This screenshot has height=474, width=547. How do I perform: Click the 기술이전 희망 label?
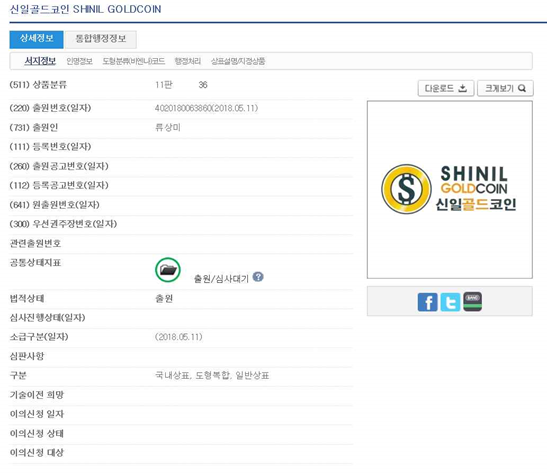37,395
